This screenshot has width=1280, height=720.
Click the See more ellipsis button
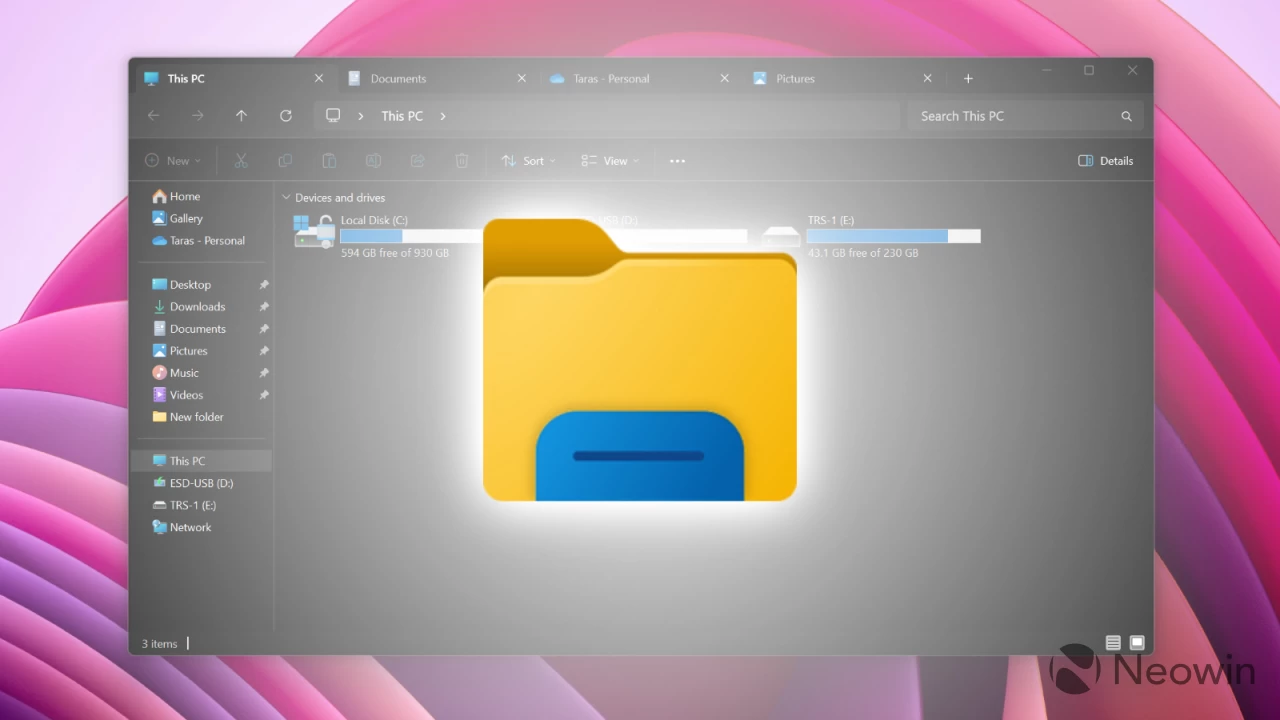pyautogui.click(x=677, y=160)
